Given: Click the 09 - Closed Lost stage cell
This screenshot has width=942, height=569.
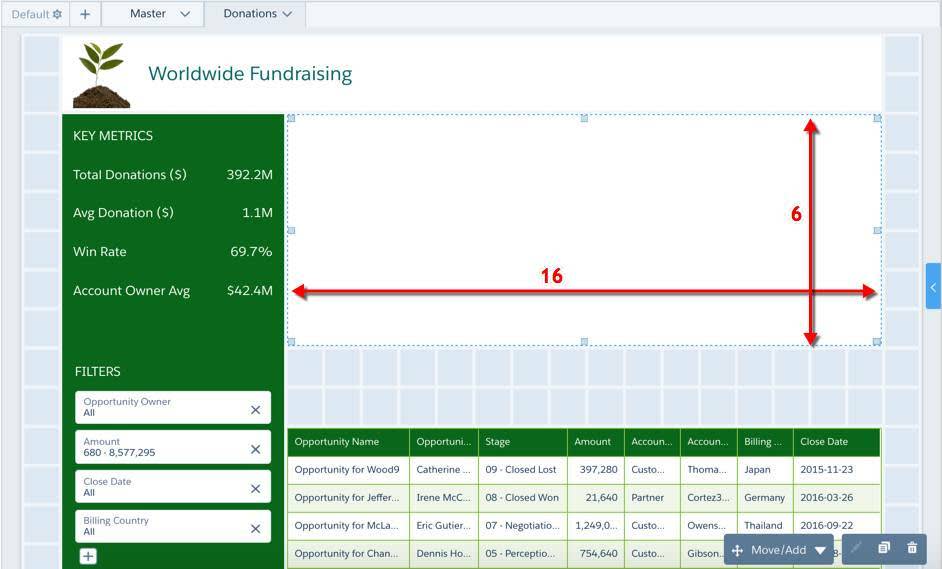Looking at the screenshot, I should pos(523,470).
